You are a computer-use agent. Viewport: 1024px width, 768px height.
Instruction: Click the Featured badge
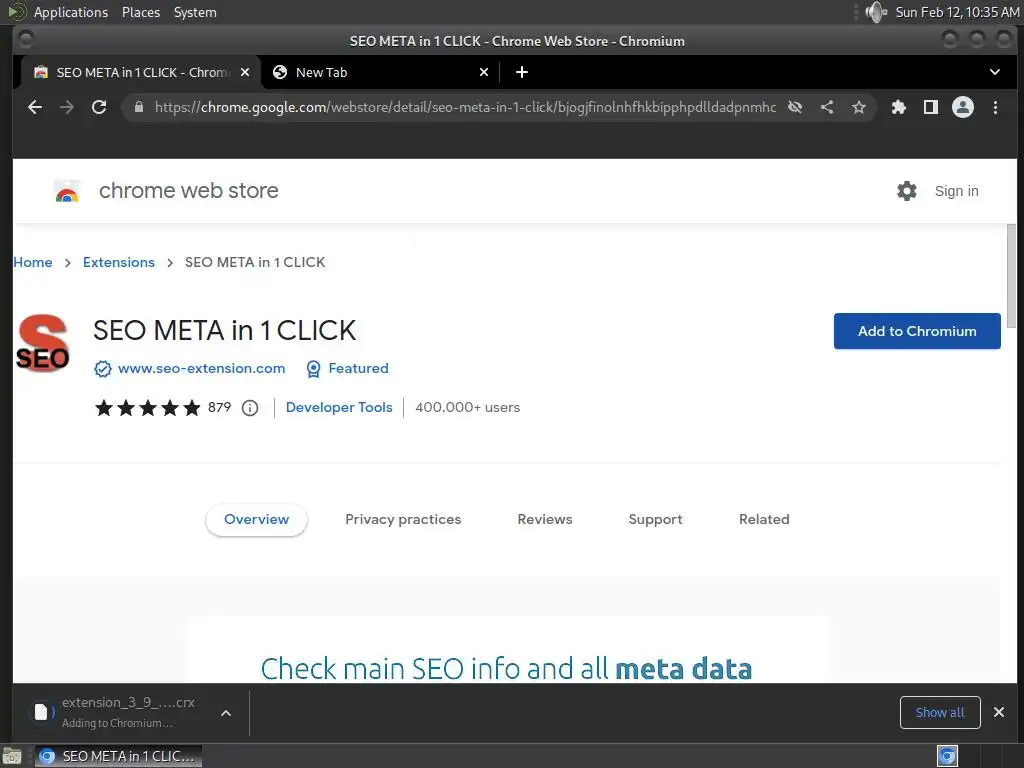point(347,368)
